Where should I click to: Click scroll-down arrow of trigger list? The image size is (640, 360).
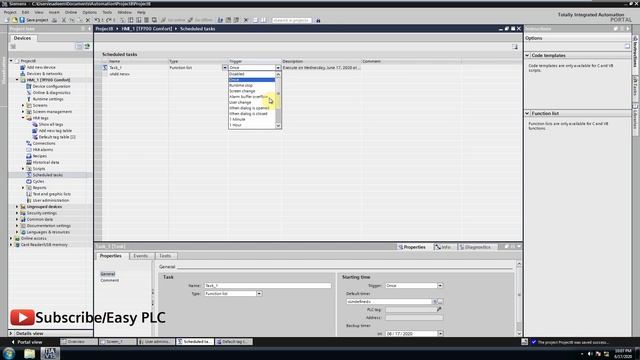(278, 126)
